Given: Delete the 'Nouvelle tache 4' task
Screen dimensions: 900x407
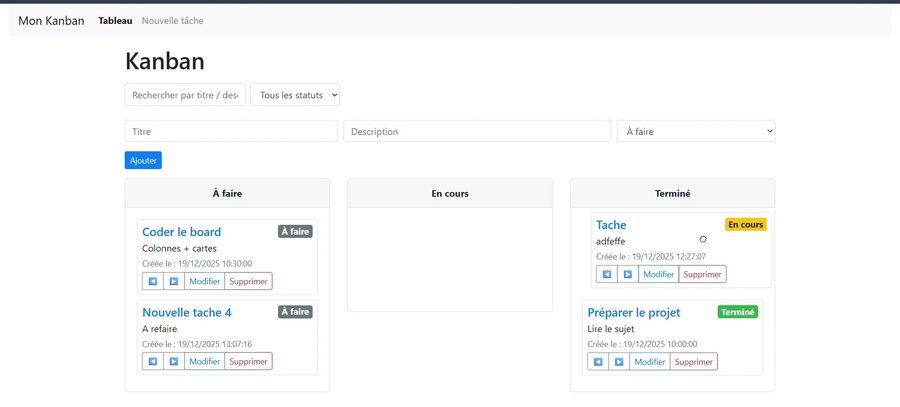Looking at the screenshot, I should click(249, 362).
